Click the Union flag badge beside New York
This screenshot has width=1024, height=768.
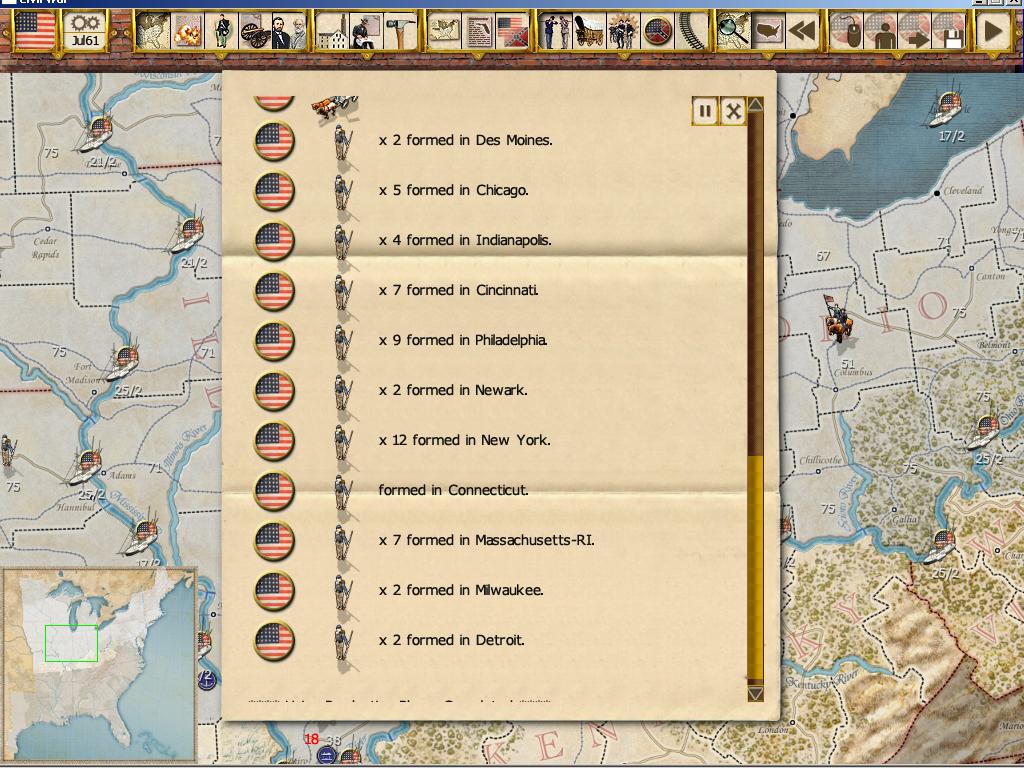[x=274, y=441]
